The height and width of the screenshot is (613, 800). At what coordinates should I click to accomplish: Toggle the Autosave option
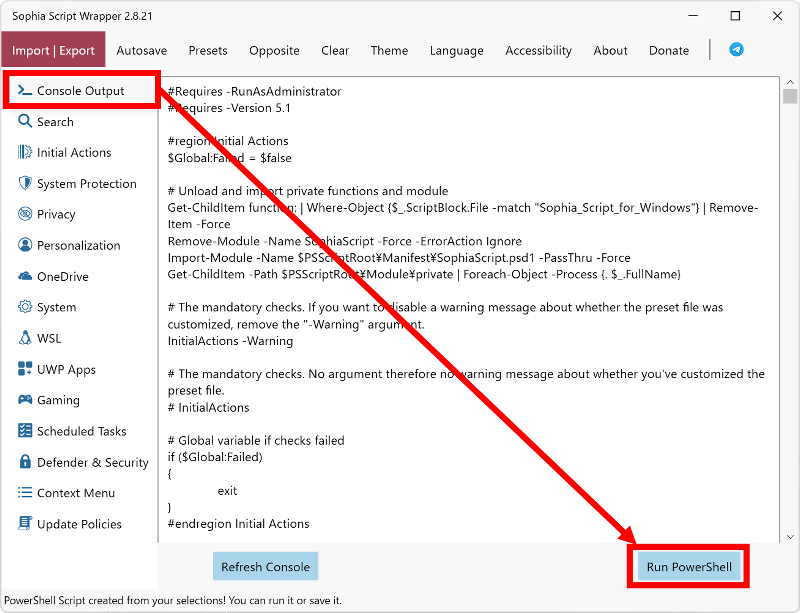click(142, 50)
